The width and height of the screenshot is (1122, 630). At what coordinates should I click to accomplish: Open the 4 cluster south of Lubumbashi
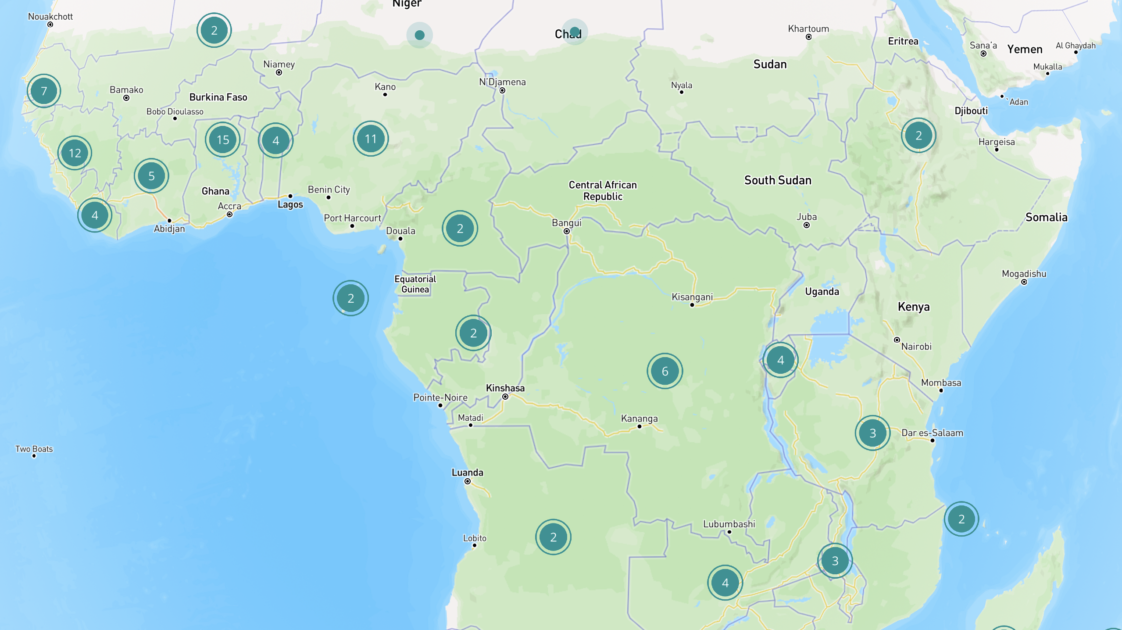pos(725,582)
